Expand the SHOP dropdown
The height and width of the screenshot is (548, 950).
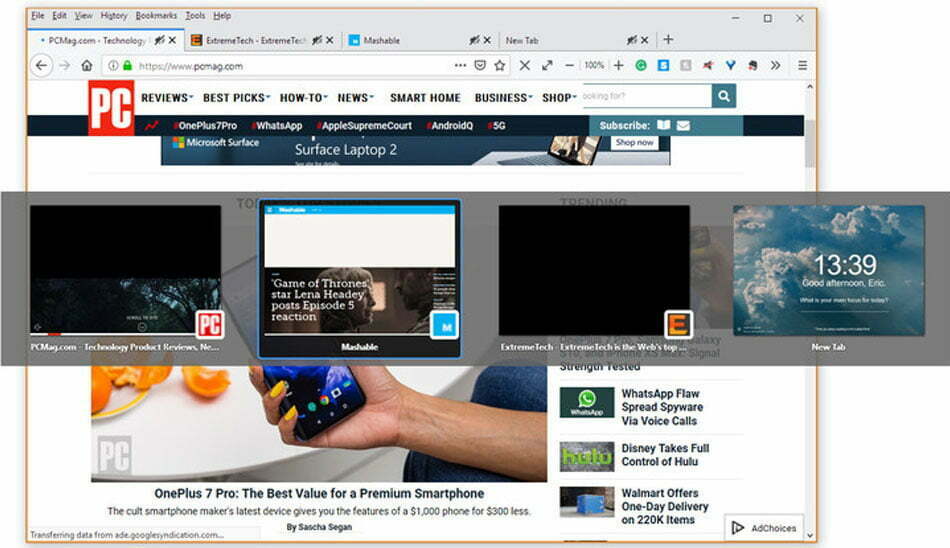559,98
